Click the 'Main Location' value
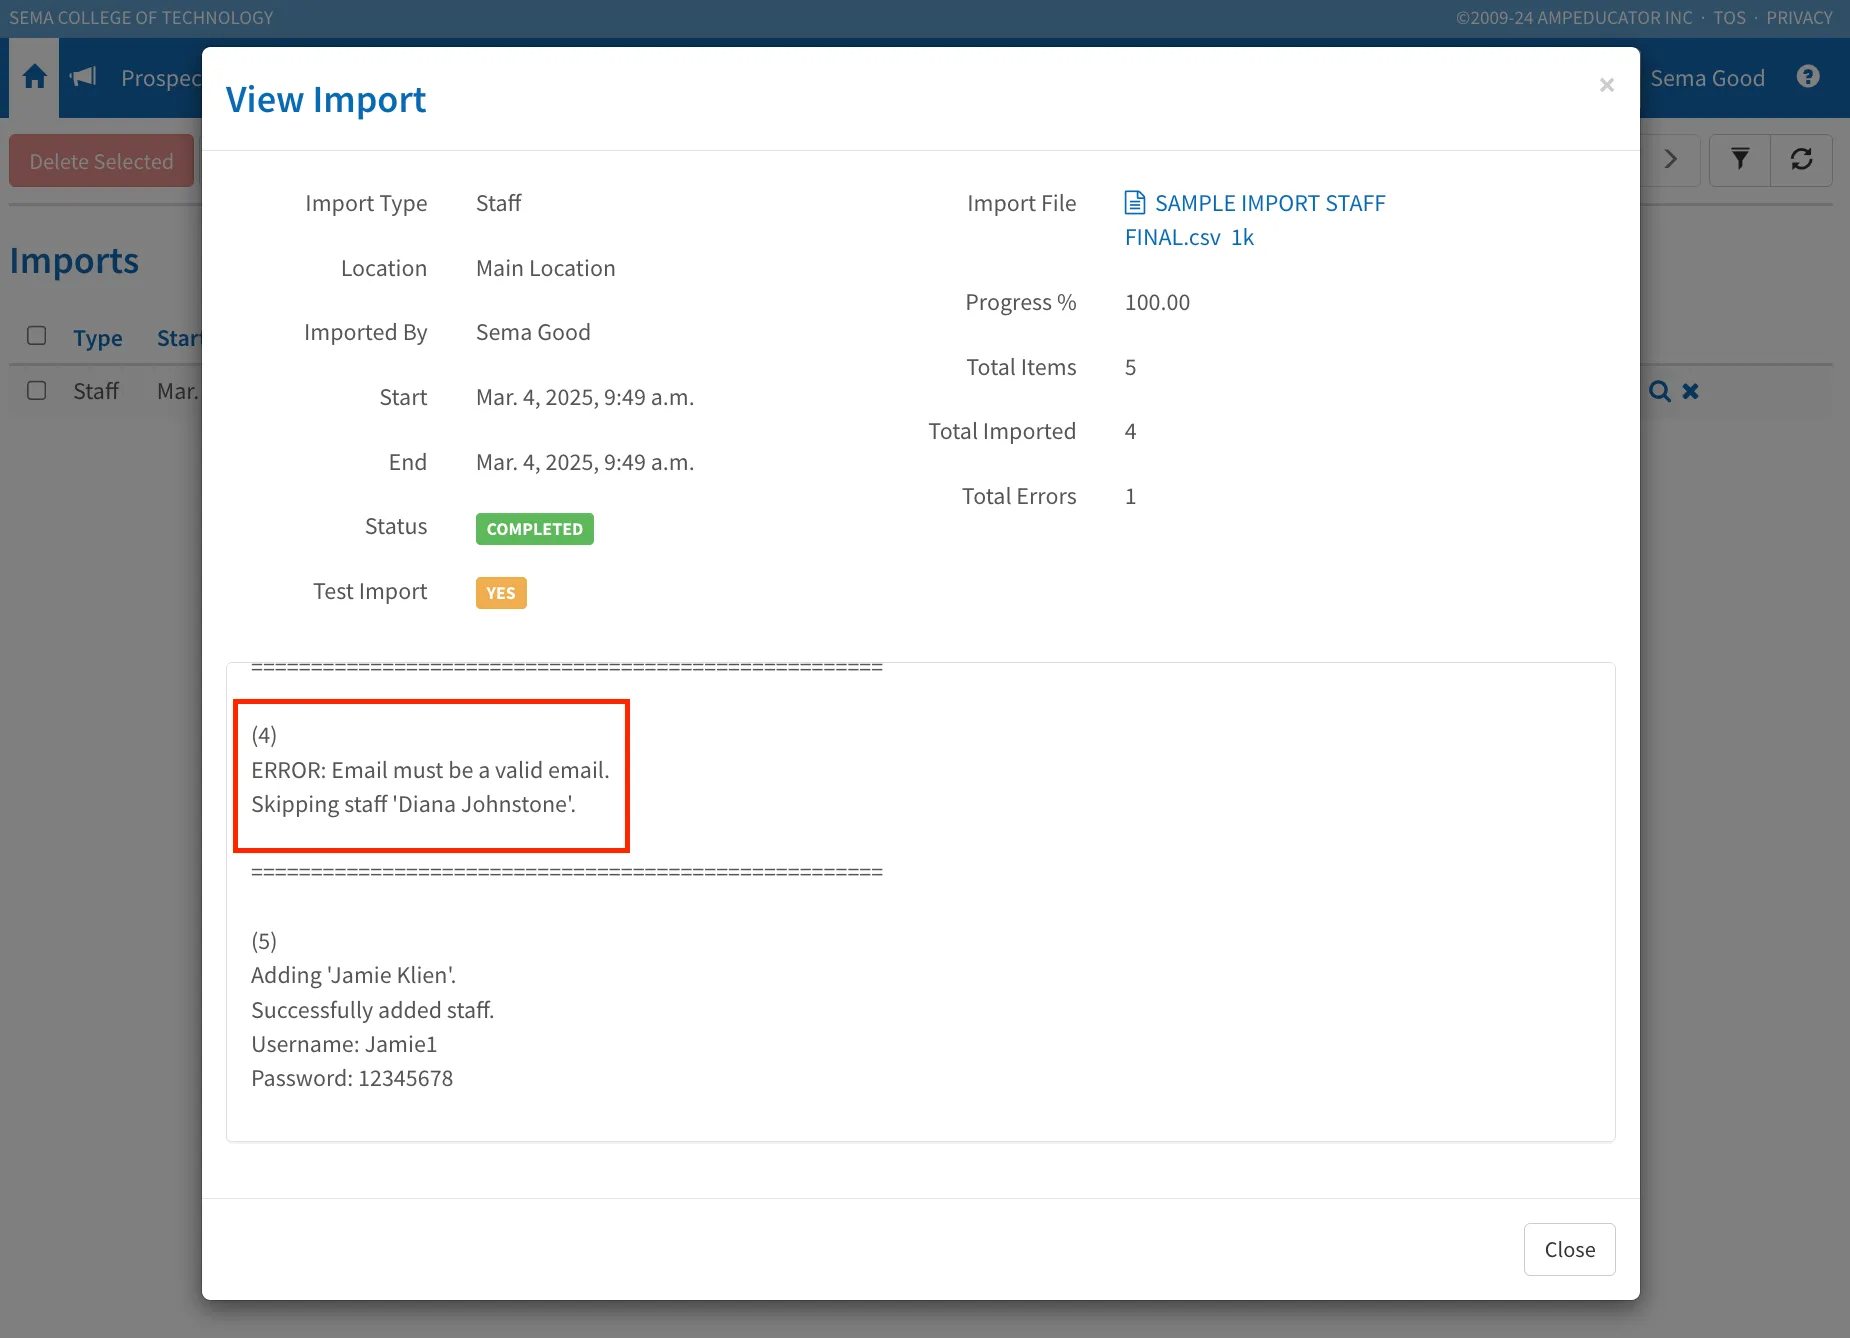The image size is (1850, 1338). [x=546, y=268]
